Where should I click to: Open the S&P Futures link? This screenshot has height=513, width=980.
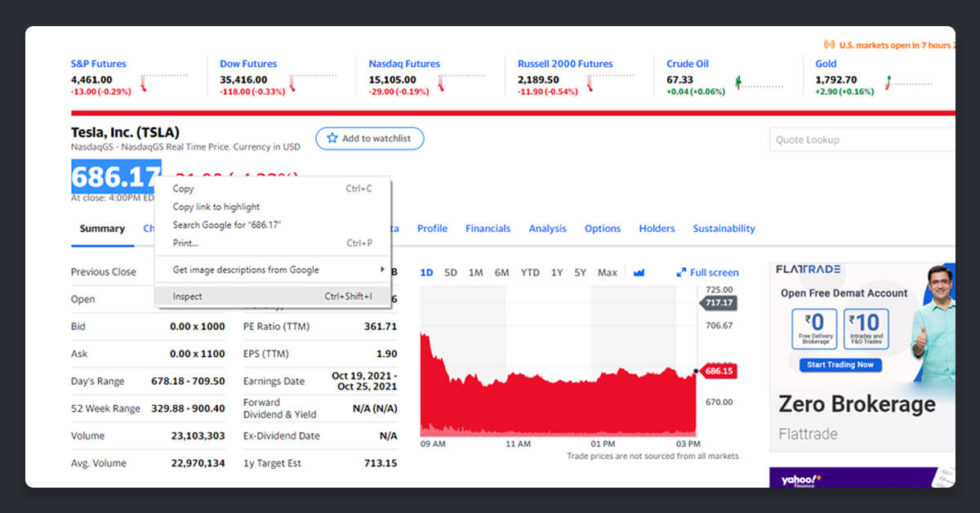click(x=98, y=64)
